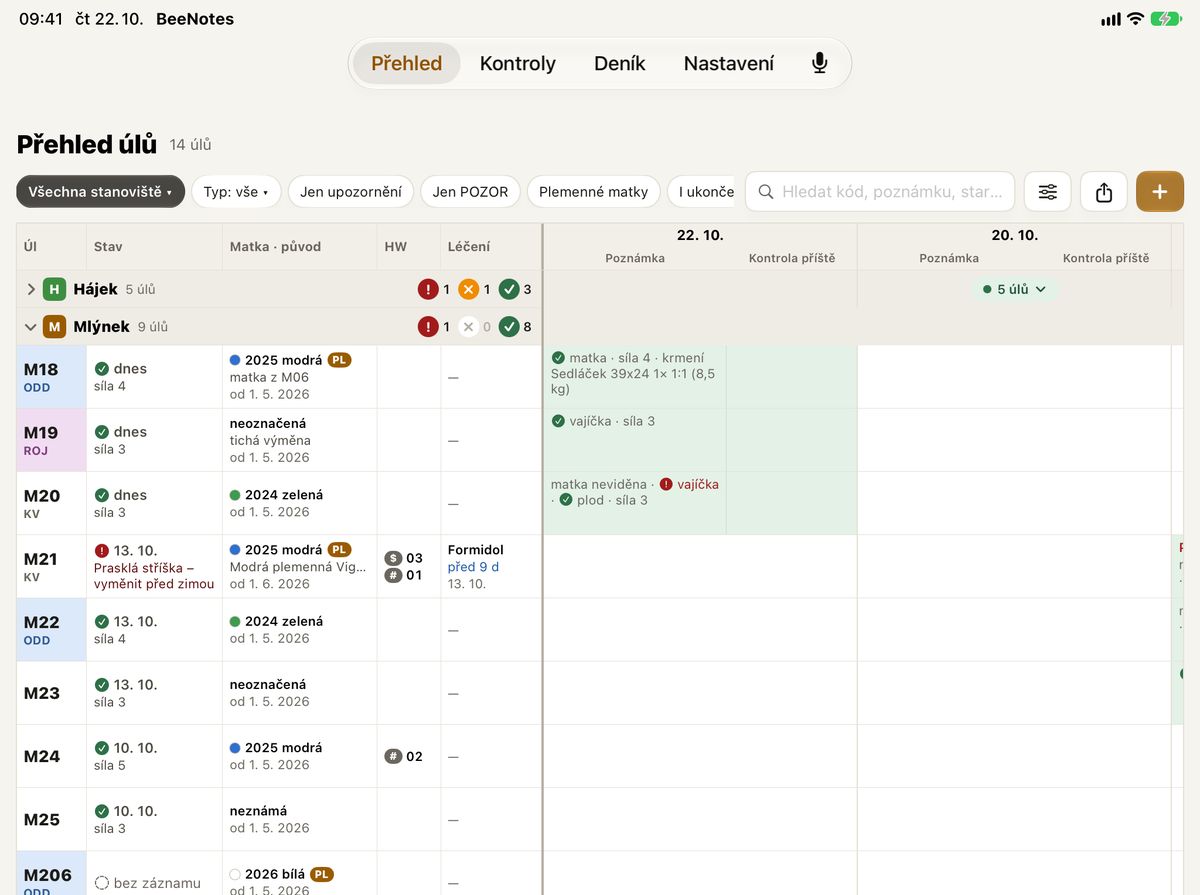Click the tichá výměna text on M19

point(270,441)
